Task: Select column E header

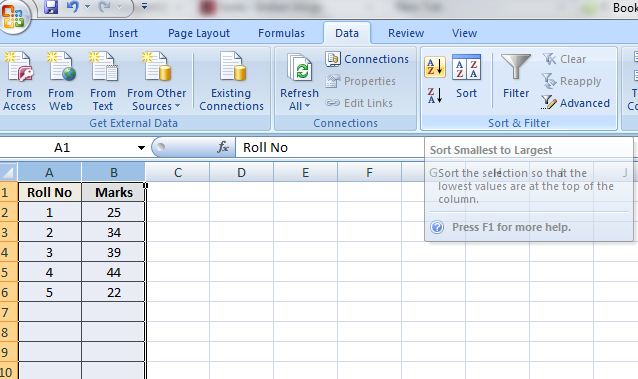Action: click(x=305, y=172)
